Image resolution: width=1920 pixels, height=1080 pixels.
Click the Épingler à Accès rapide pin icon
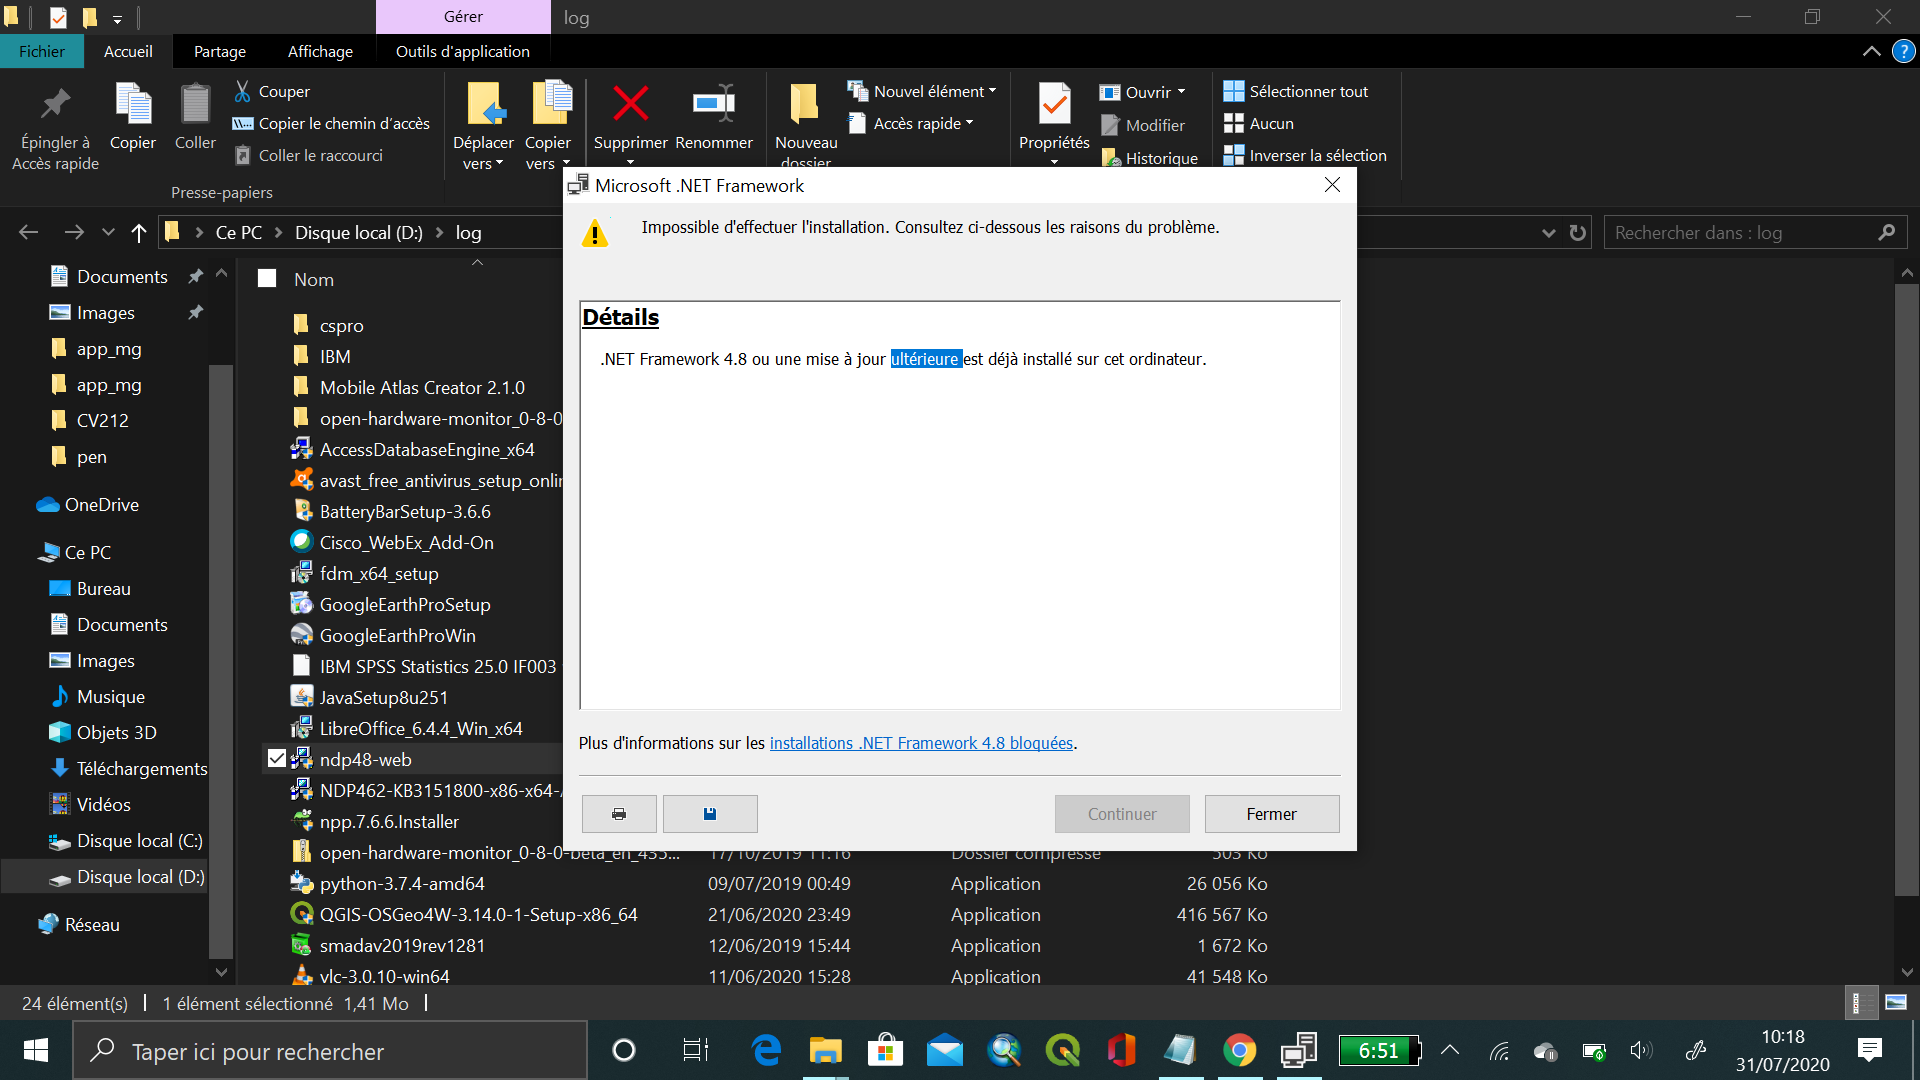coord(55,103)
